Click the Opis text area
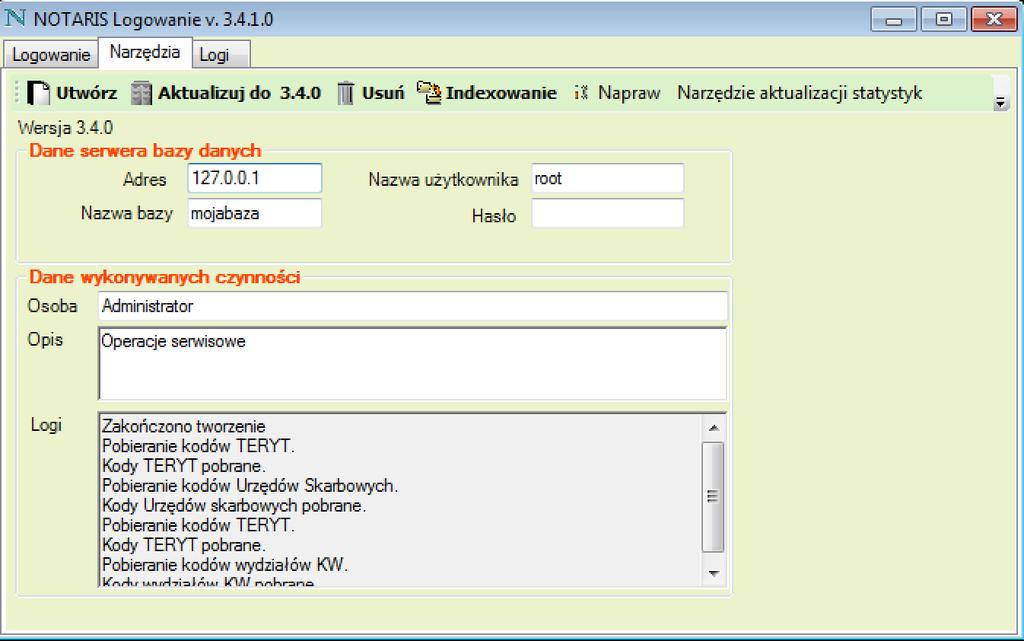The height and width of the screenshot is (641, 1024). pyautogui.click(x=413, y=364)
